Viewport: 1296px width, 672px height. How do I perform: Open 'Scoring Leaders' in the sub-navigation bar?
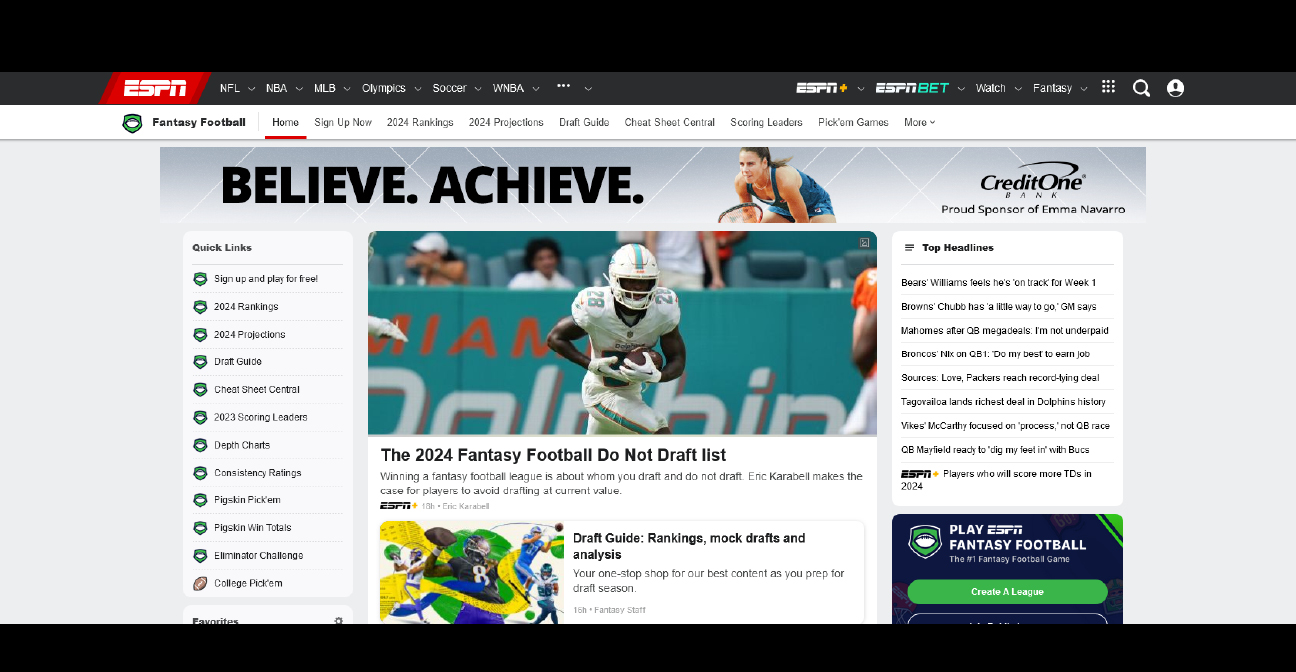766,123
